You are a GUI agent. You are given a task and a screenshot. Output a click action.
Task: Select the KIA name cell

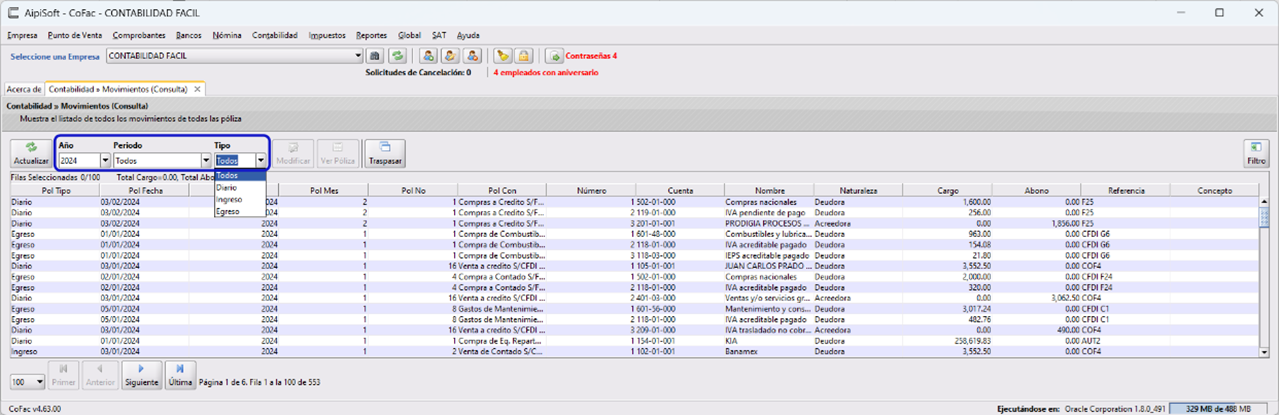[769, 341]
